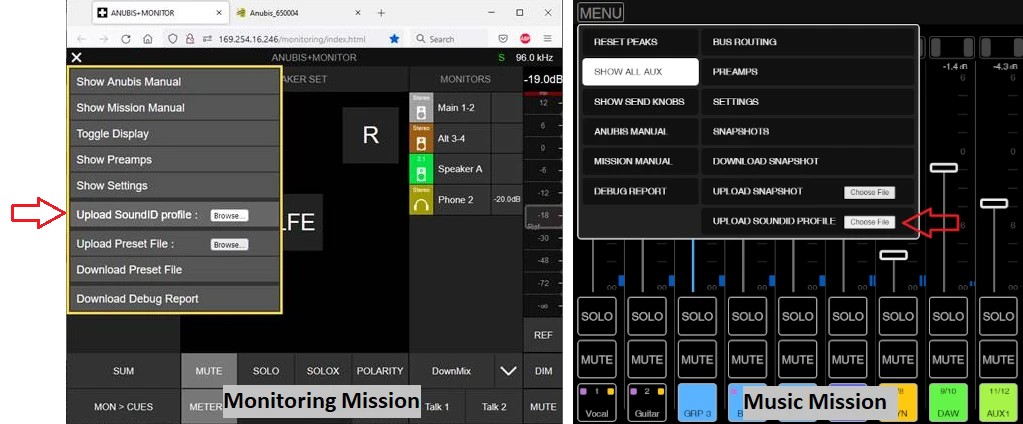
Task: Browse for a Preset File
Action: [x=229, y=245]
